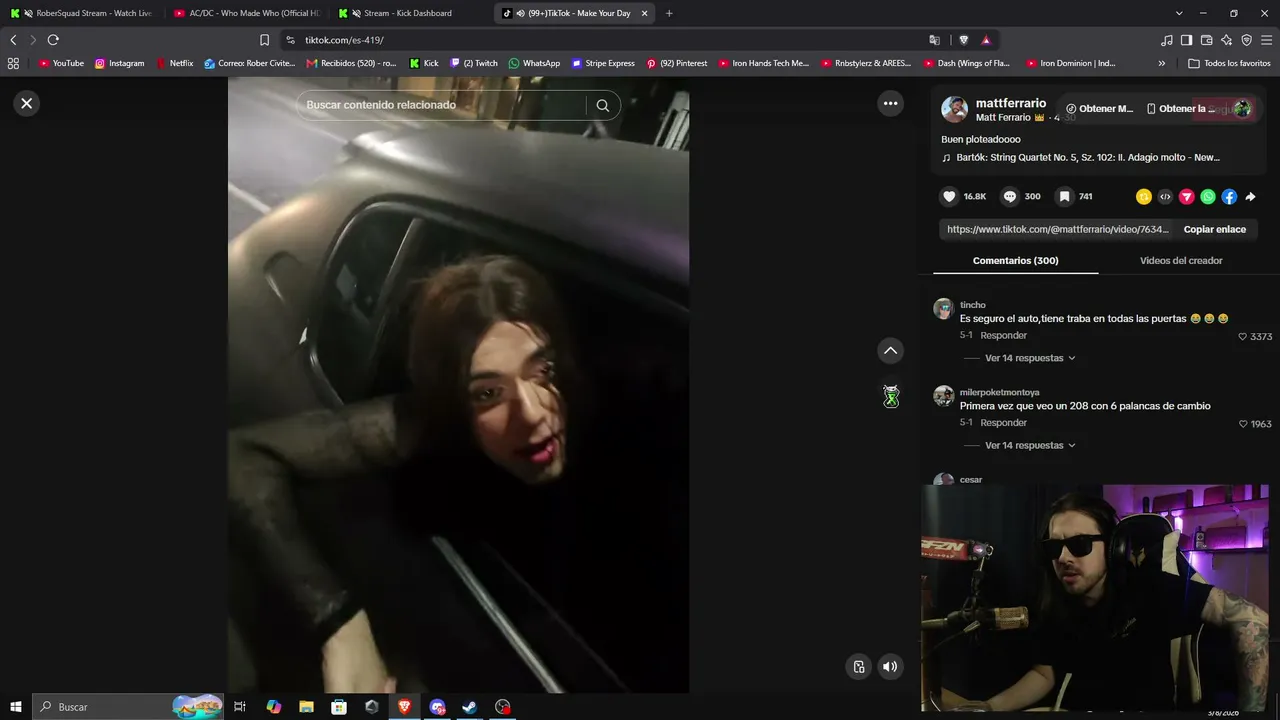Expand the 14 replies under tincho's comment
The height and width of the screenshot is (720, 1280).
(1029, 358)
